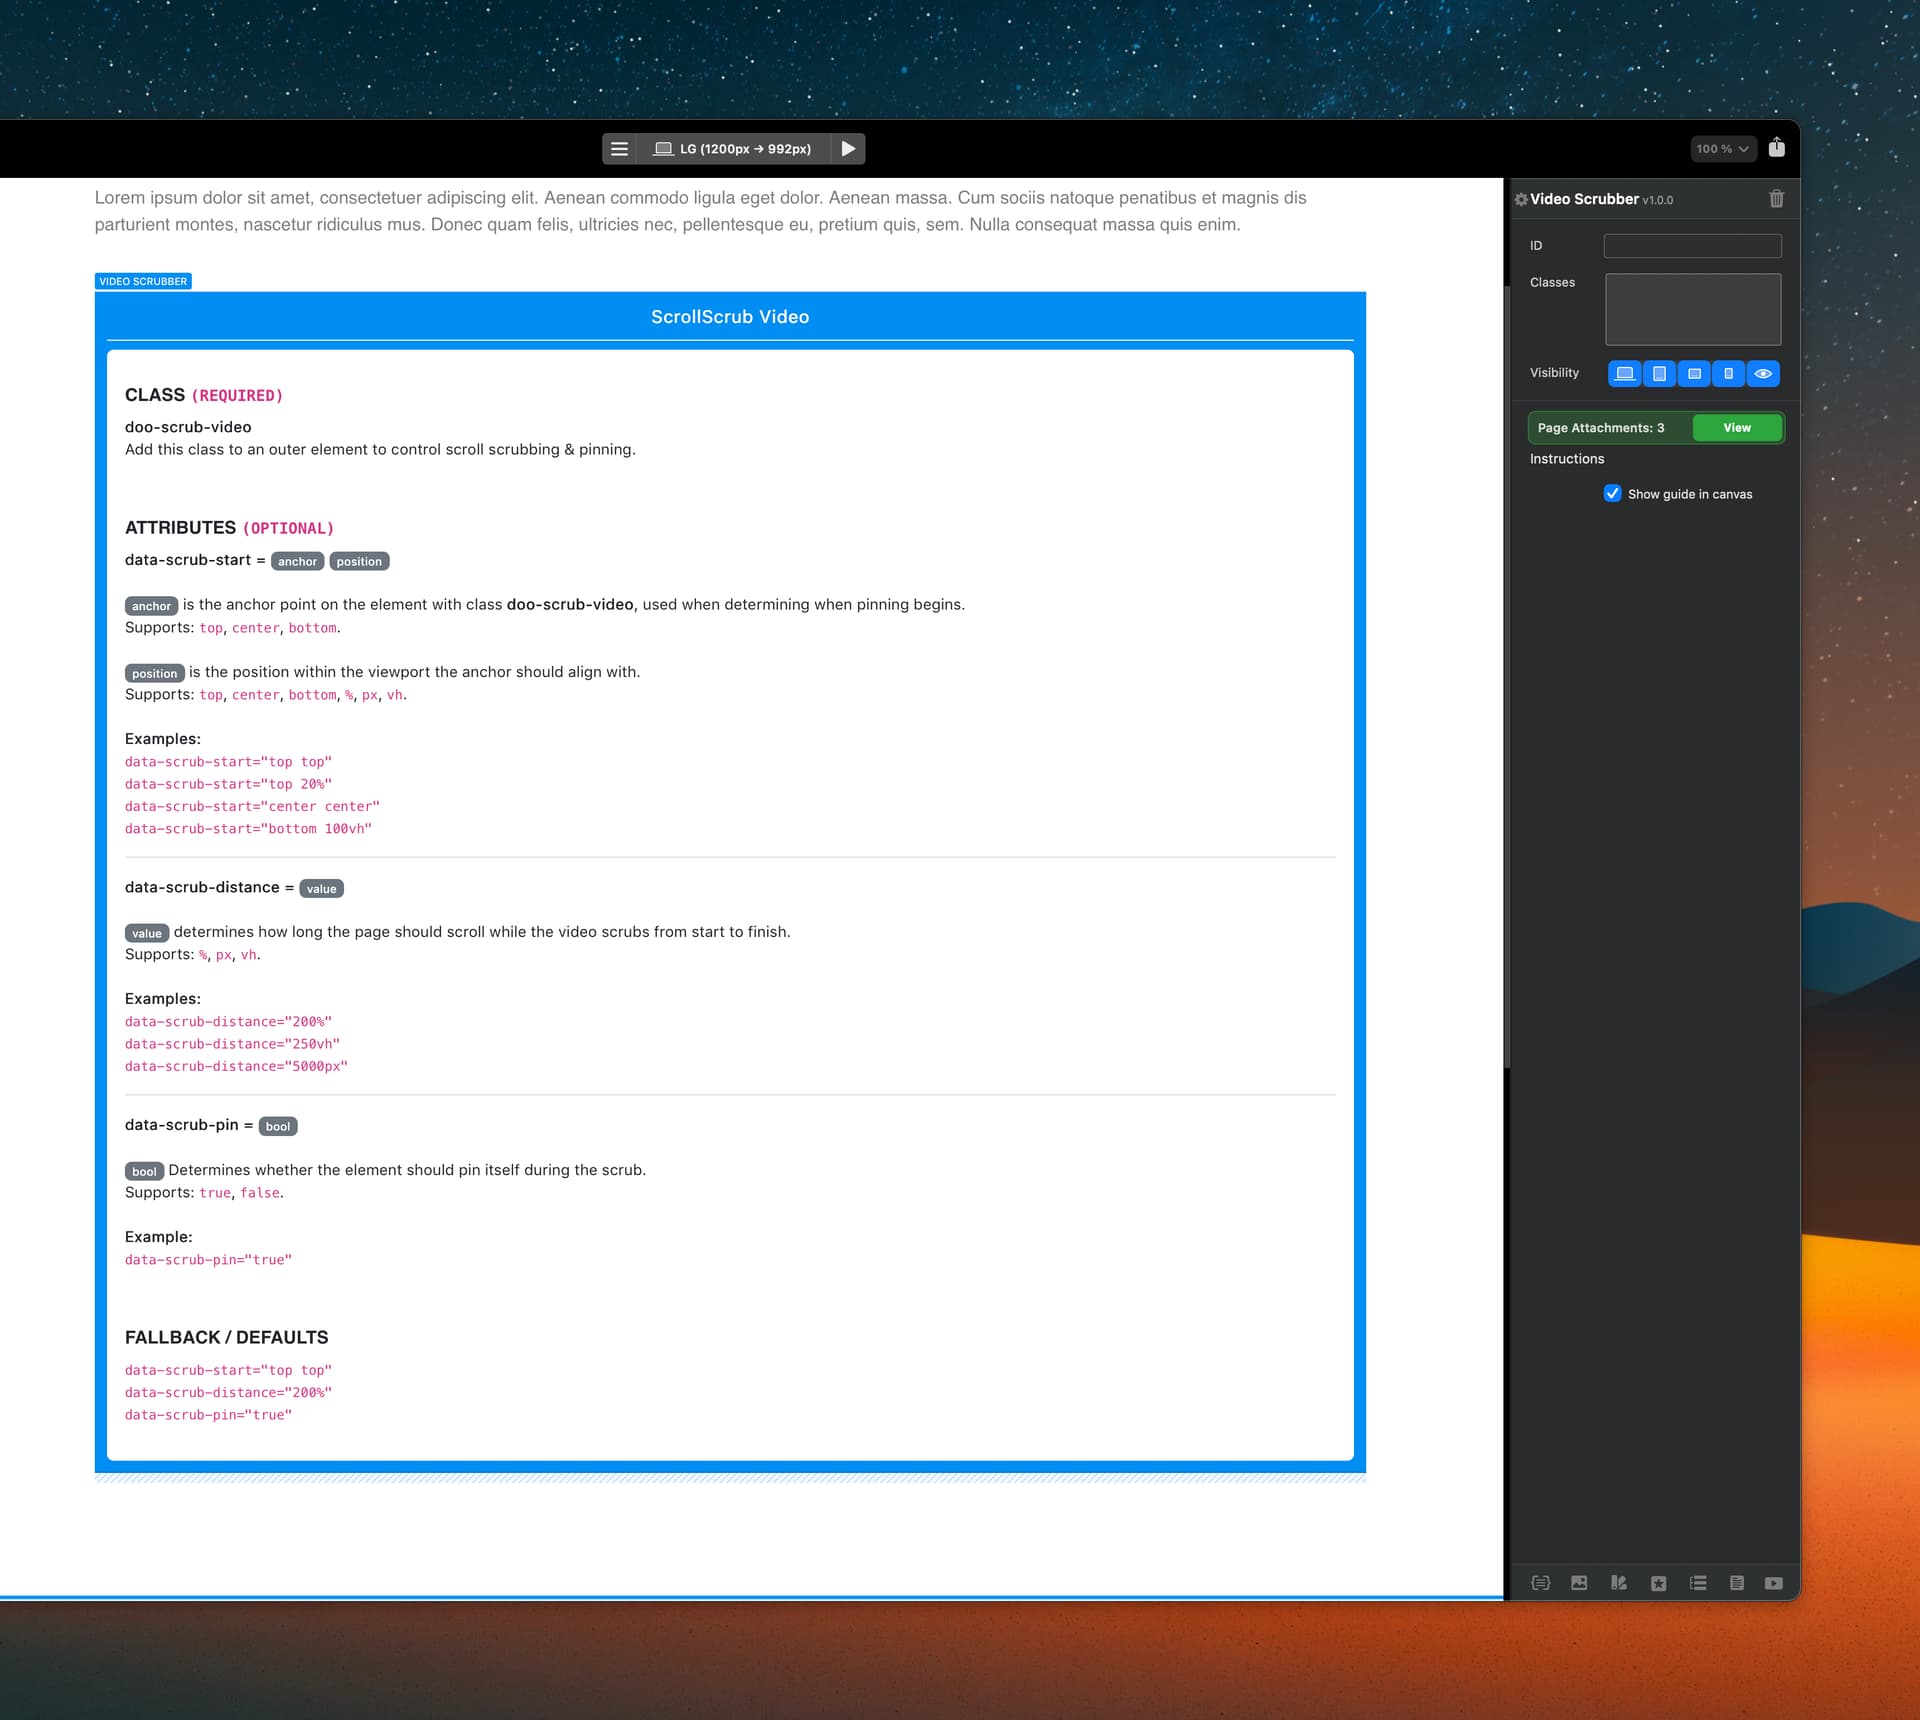This screenshot has width=1920, height=1720.
Task: Toggle laptop visibility button
Action: click(x=1624, y=374)
